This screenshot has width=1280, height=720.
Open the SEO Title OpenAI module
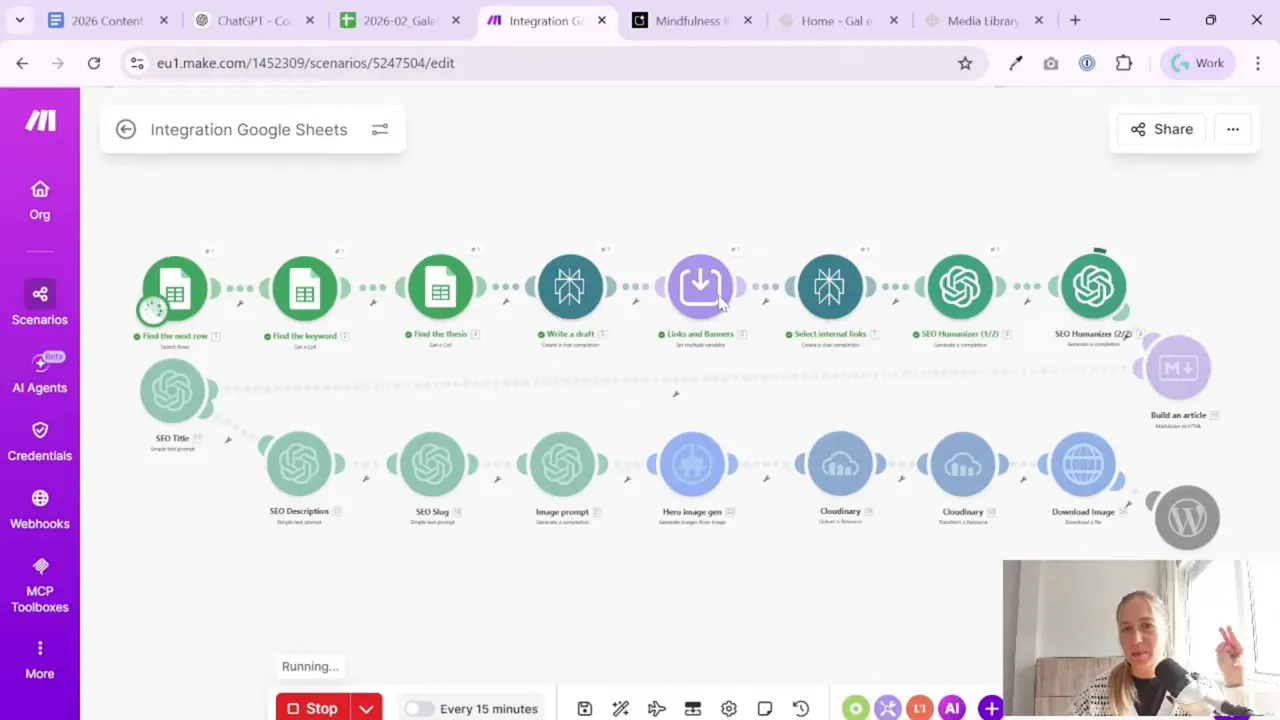click(x=172, y=391)
